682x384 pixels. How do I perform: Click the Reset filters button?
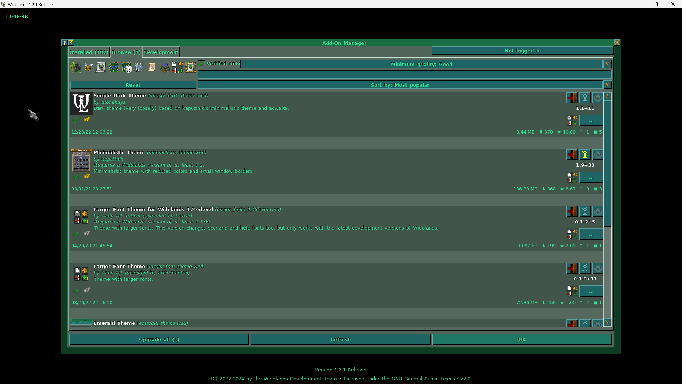point(133,85)
